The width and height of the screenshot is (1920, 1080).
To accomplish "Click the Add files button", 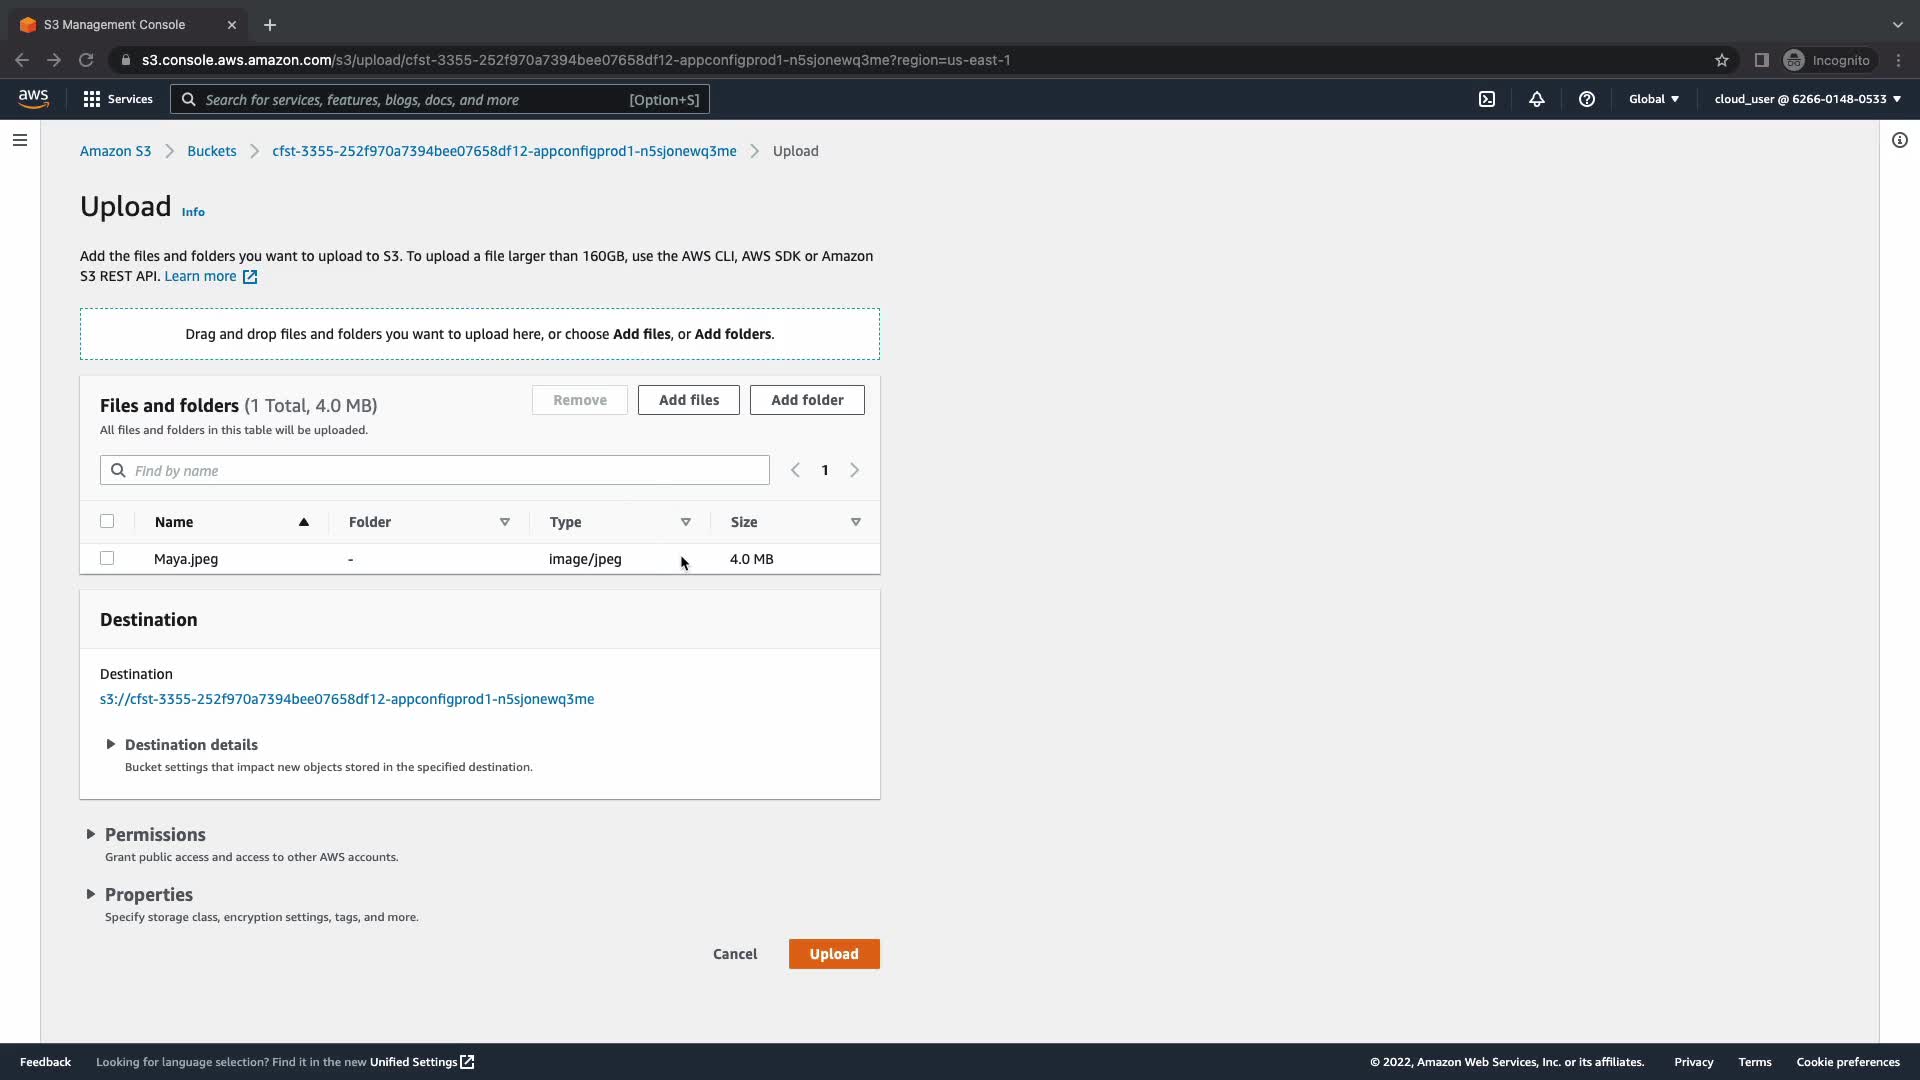I will [689, 400].
